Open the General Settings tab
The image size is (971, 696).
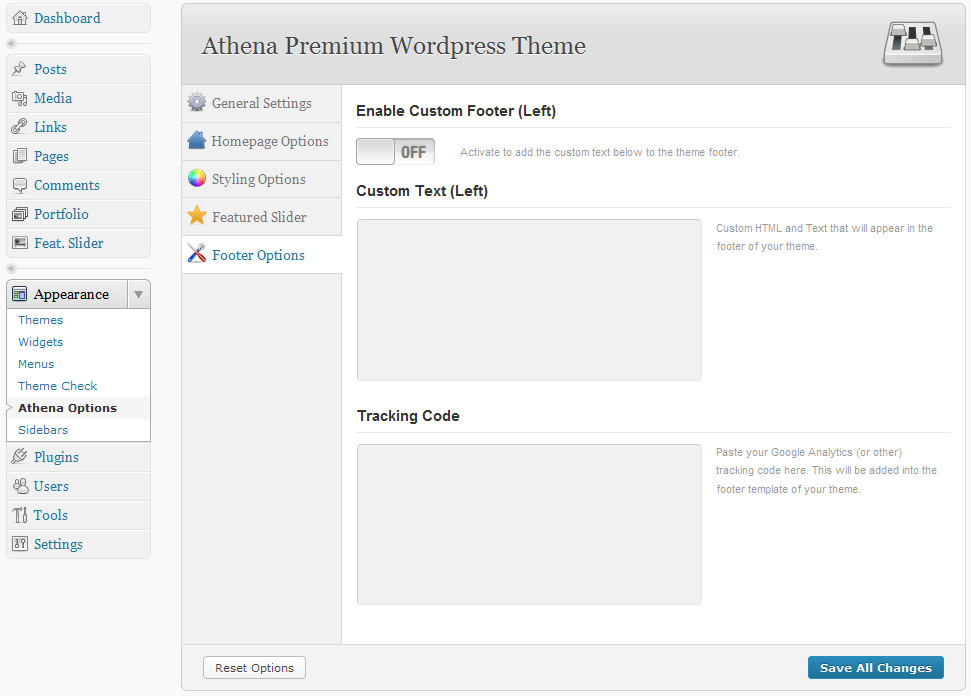pos(261,103)
